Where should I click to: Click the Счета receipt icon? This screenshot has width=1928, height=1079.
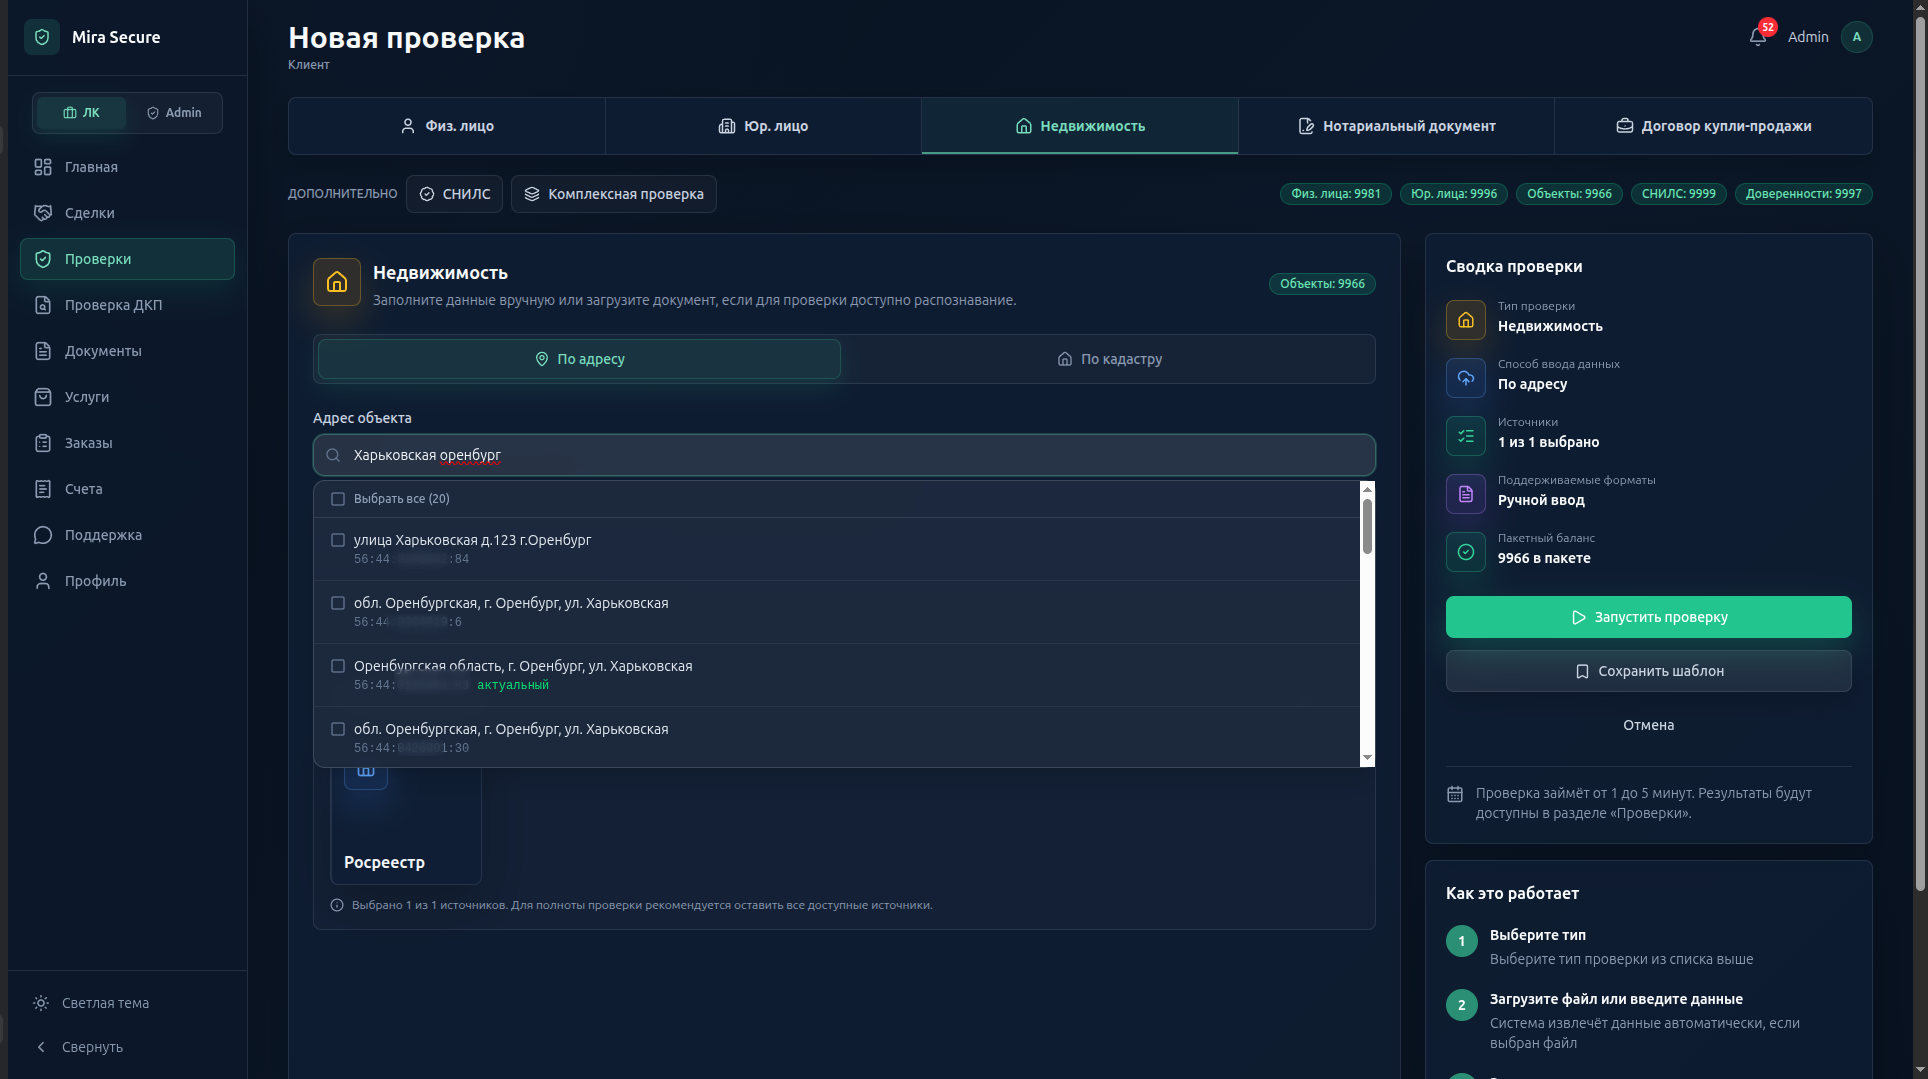(x=43, y=489)
